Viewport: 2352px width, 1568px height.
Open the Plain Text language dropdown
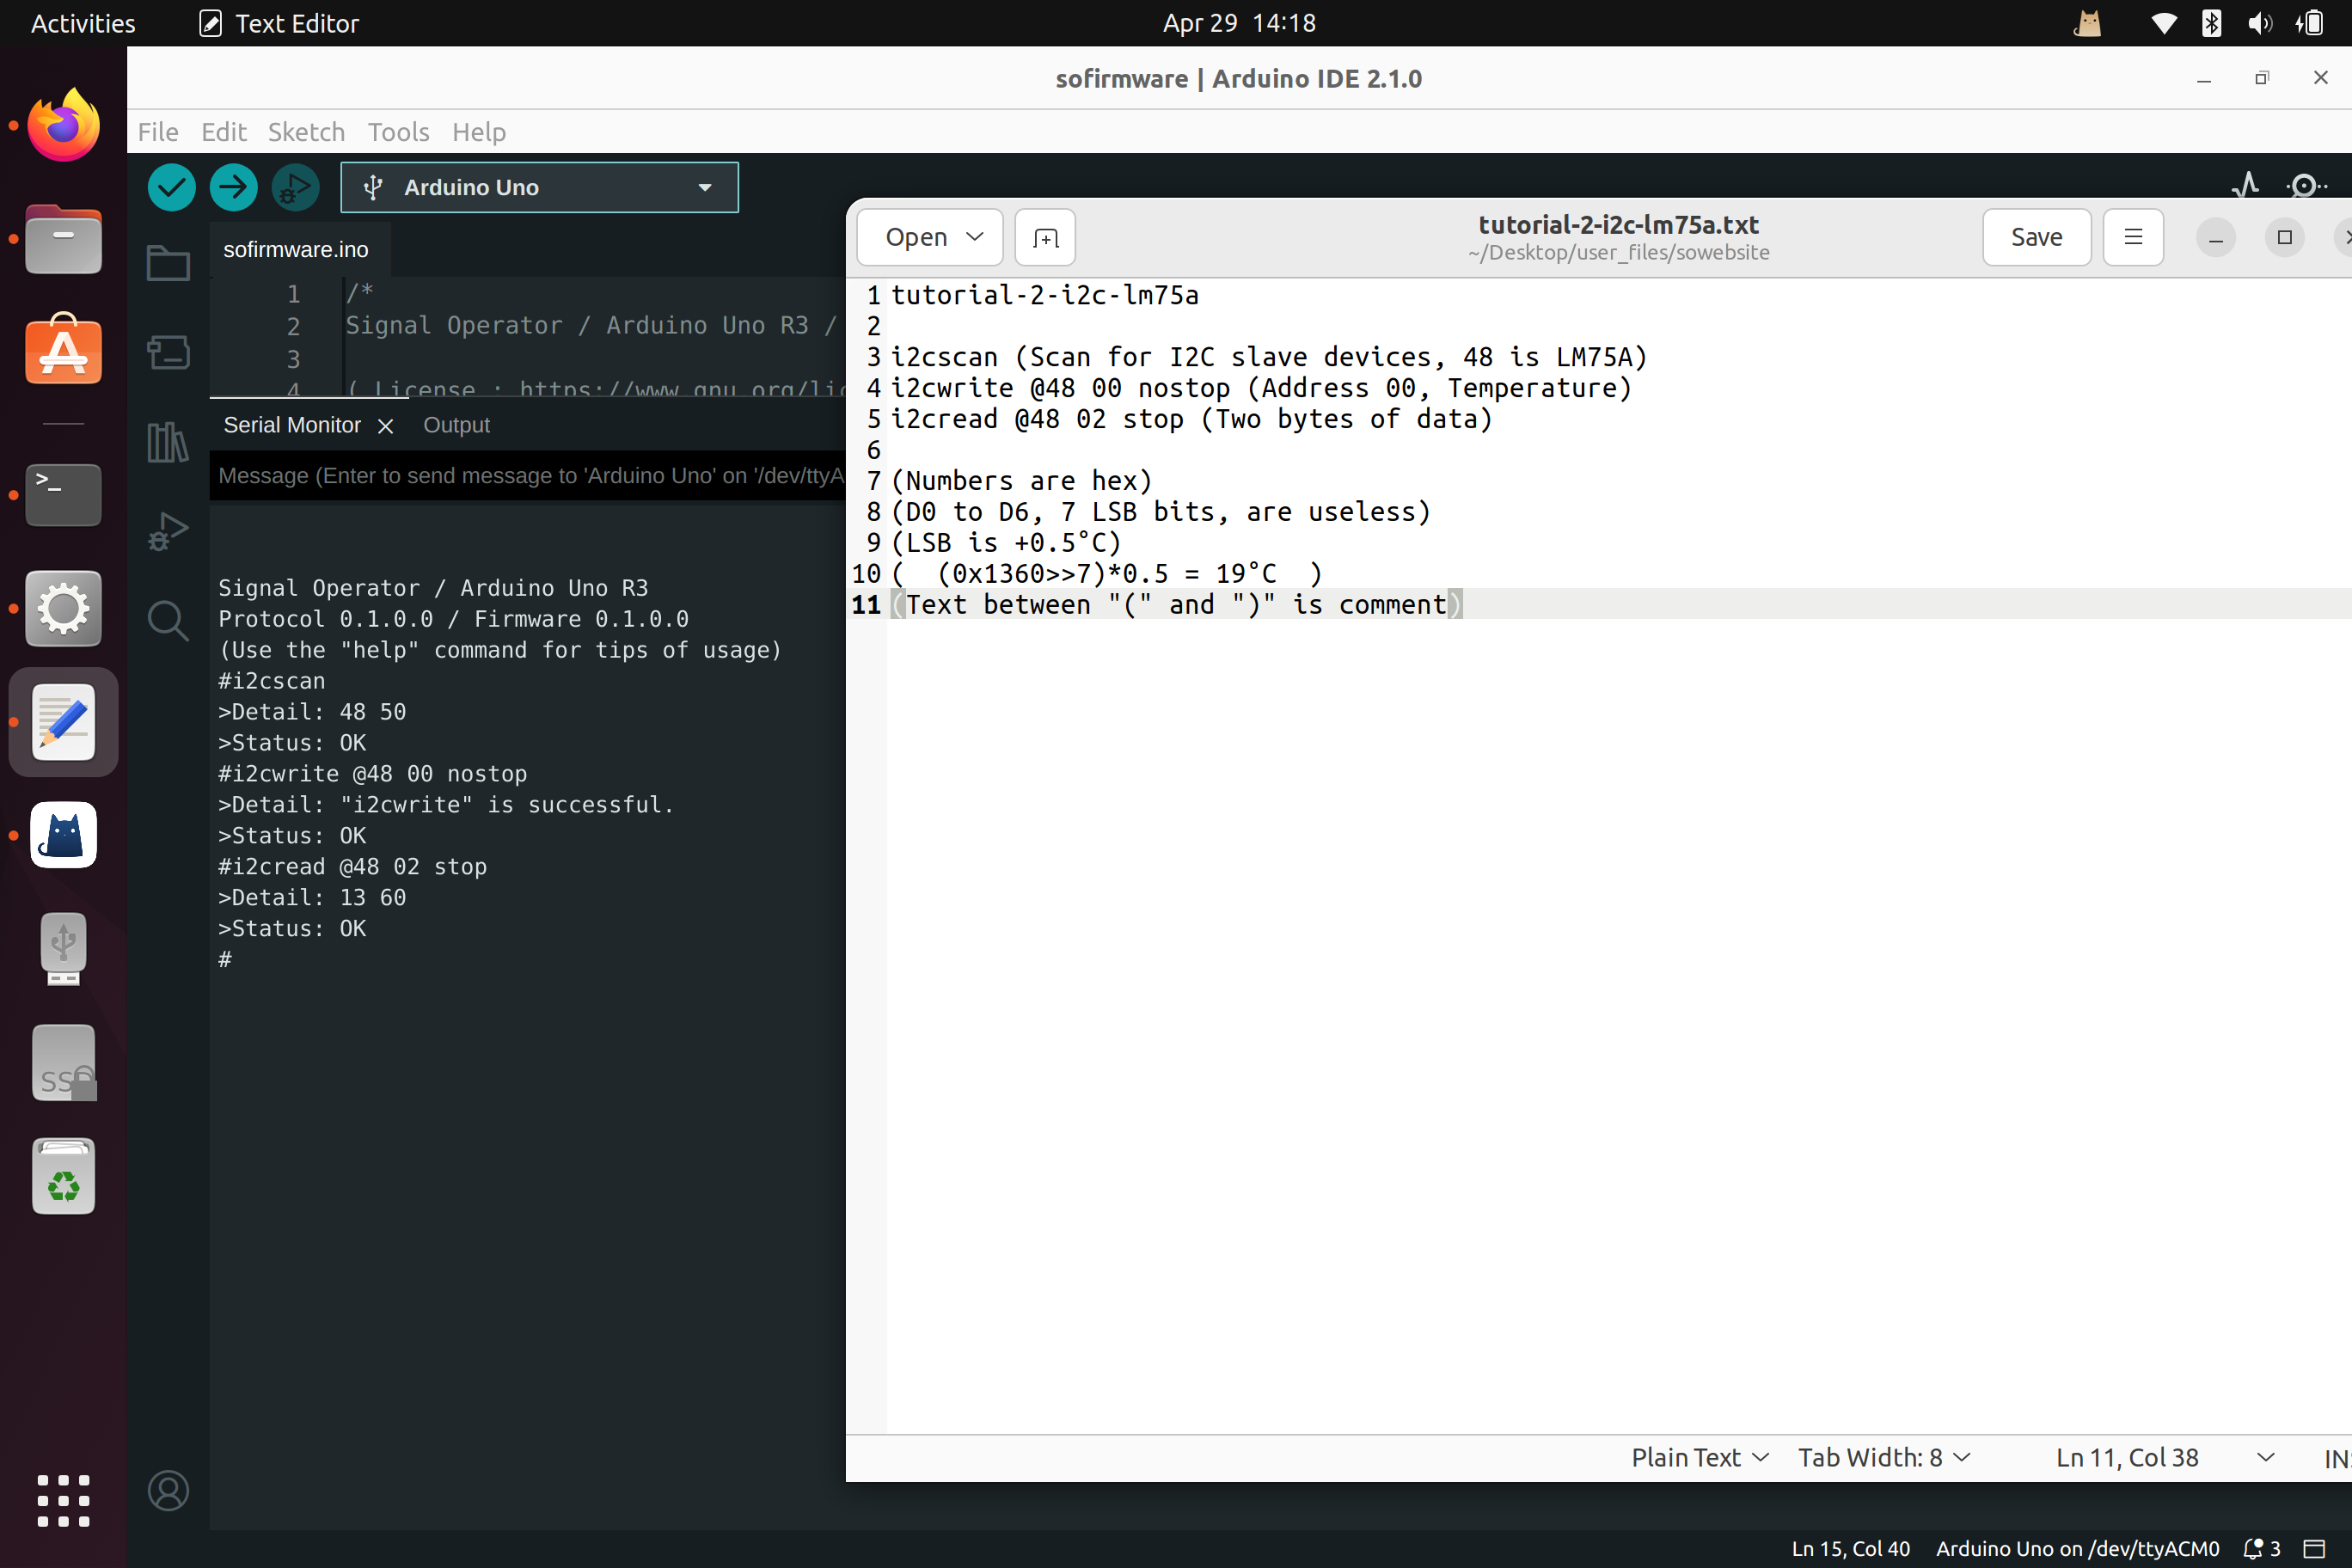tap(1699, 1457)
